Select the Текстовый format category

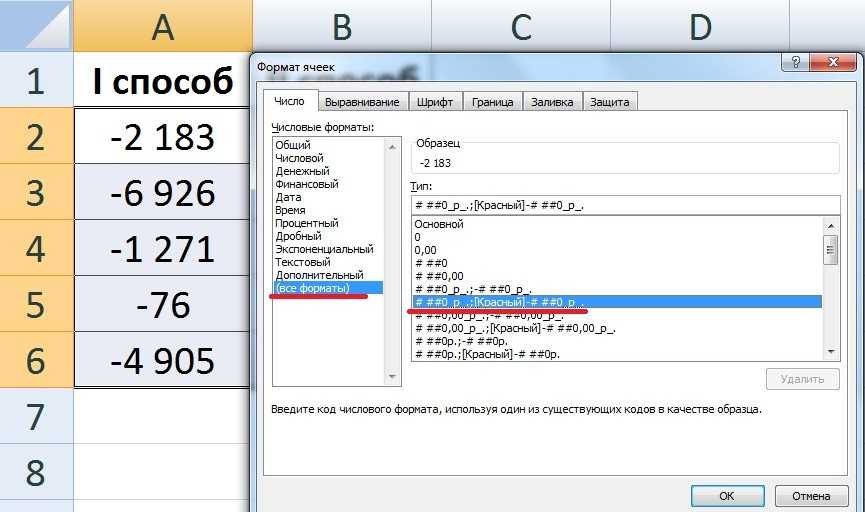(328, 262)
